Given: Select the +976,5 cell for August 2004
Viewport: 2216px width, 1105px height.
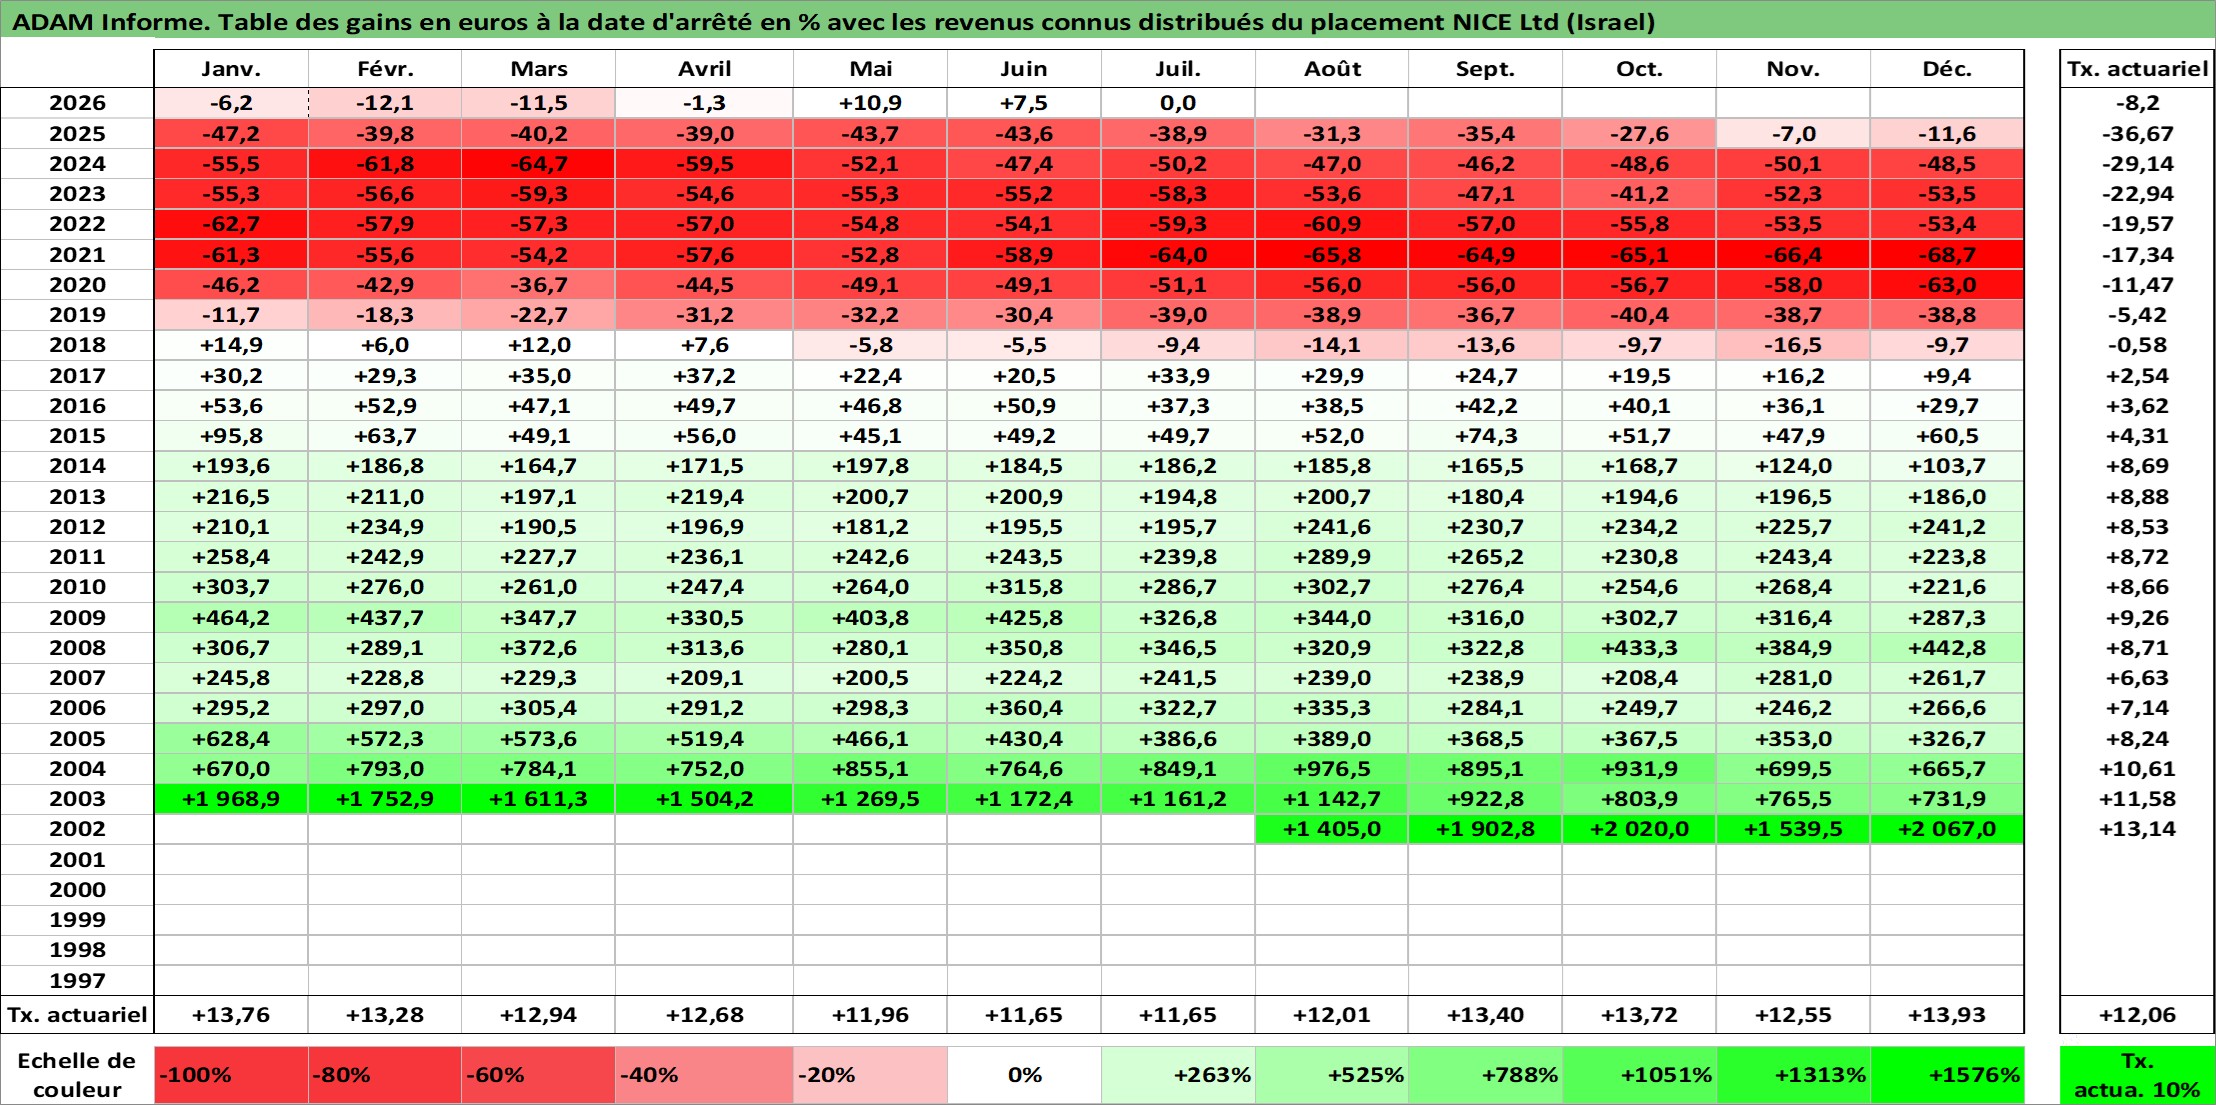Looking at the screenshot, I should [1332, 769].
